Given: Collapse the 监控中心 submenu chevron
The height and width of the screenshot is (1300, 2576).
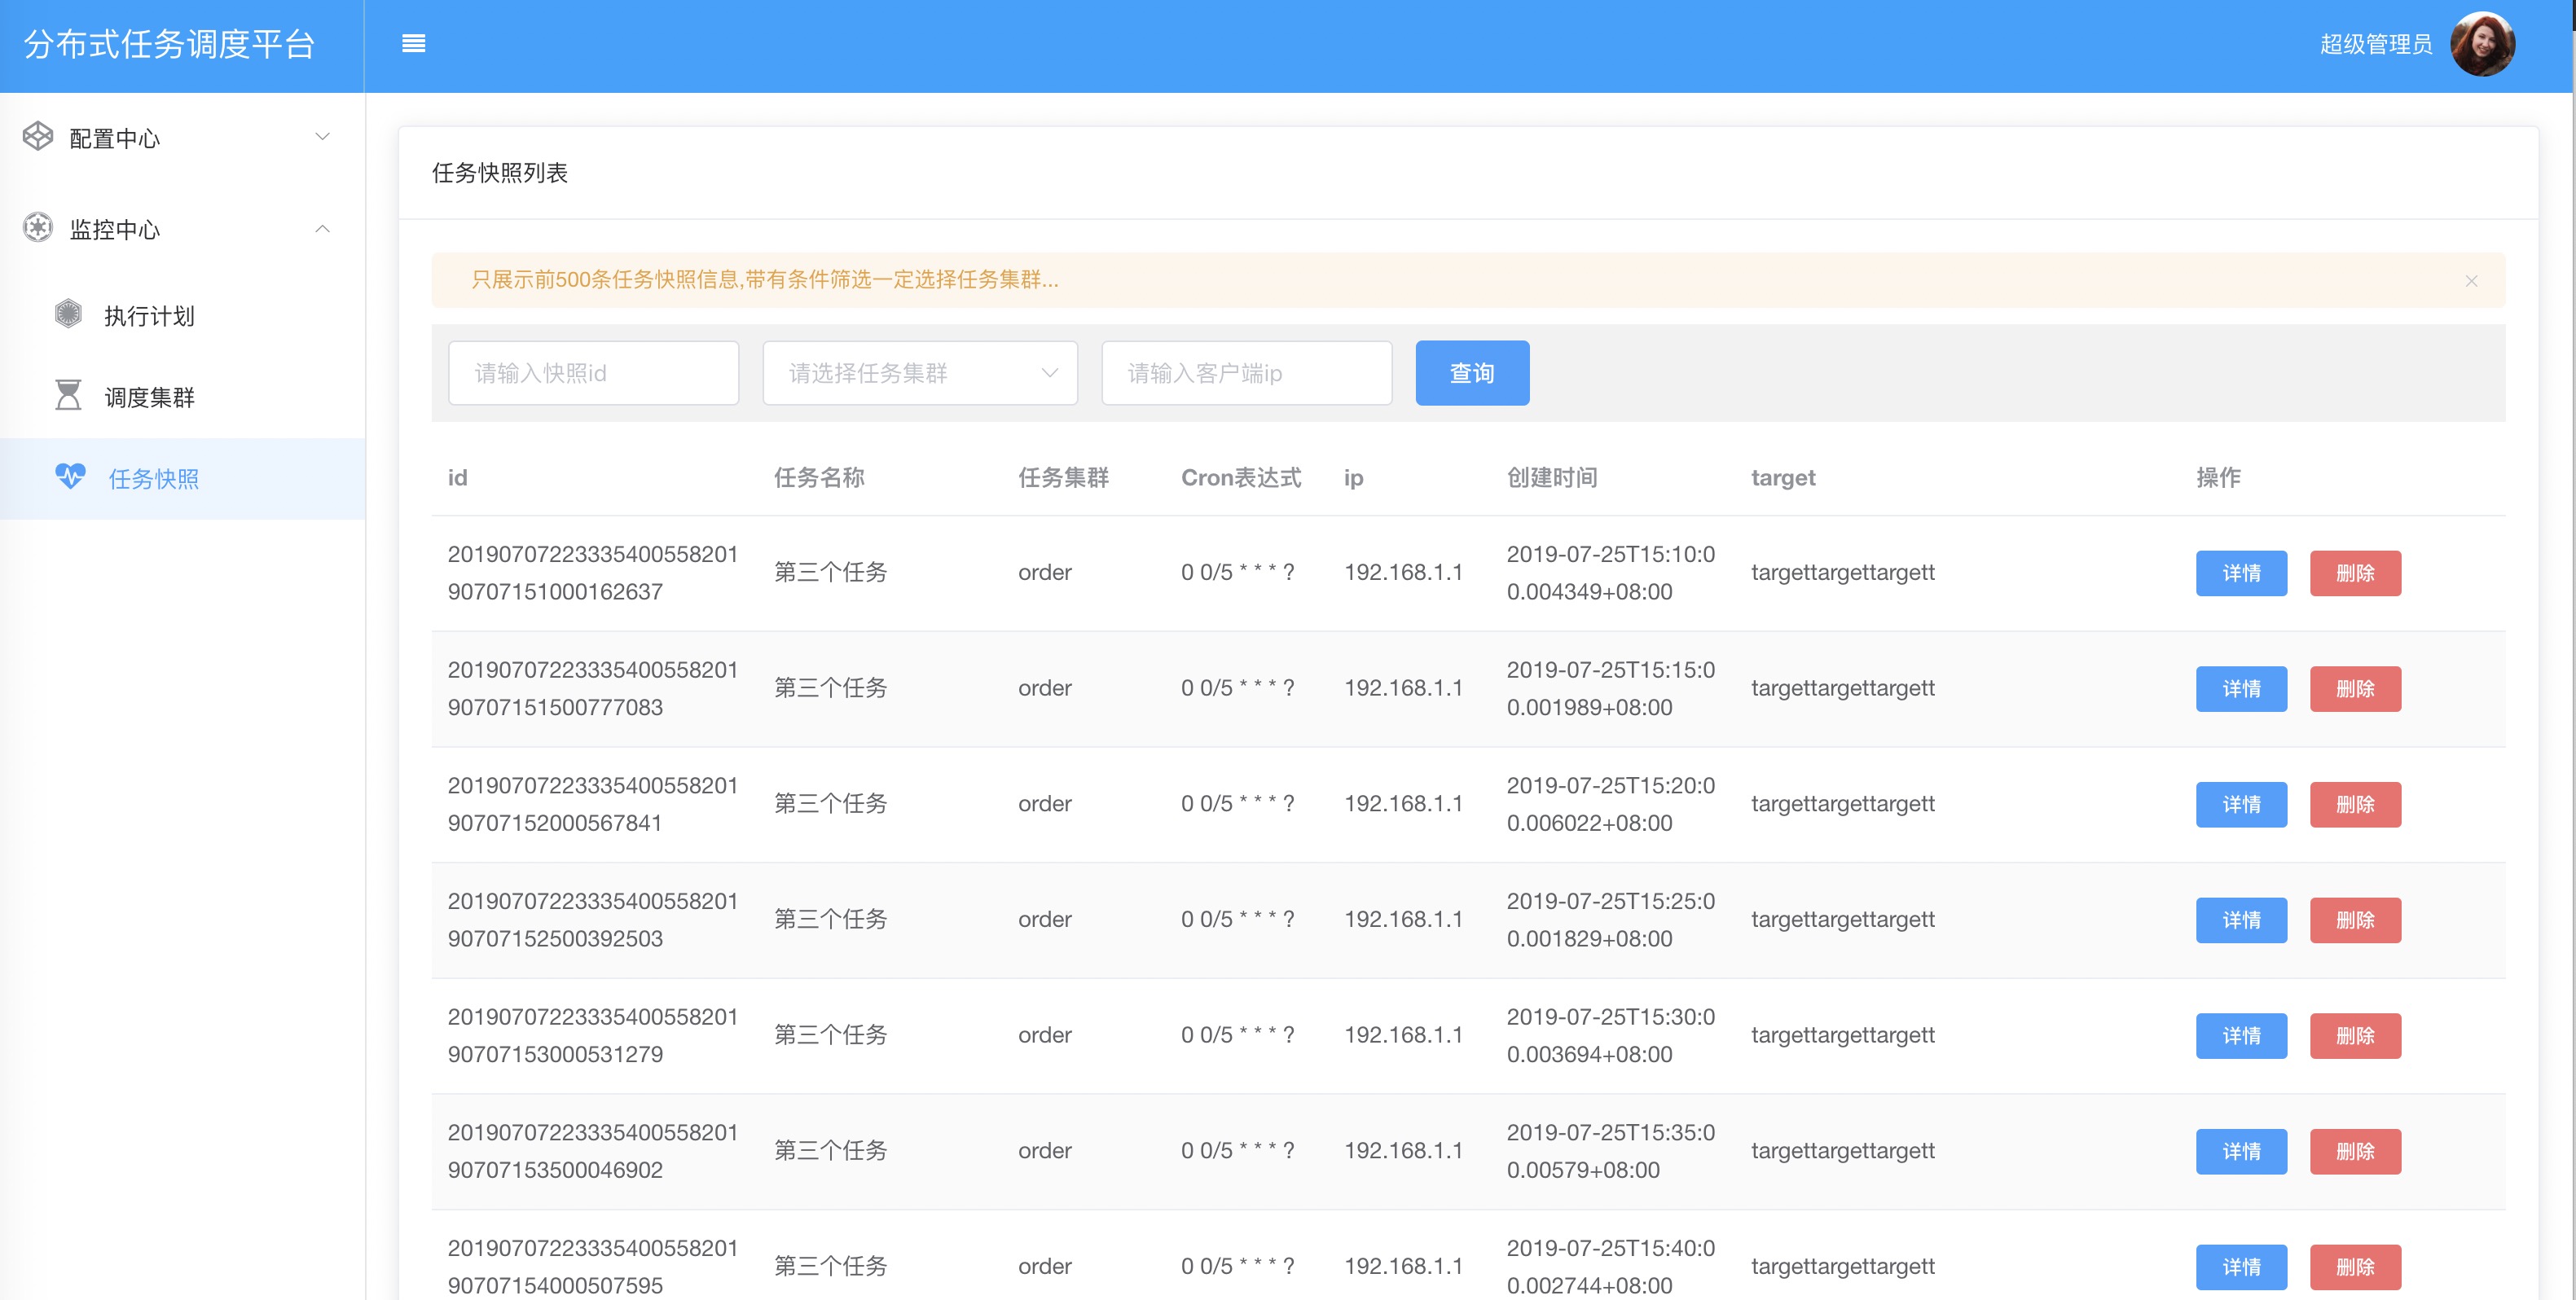Looking at the screenshot, I should (x=322, y=229).
